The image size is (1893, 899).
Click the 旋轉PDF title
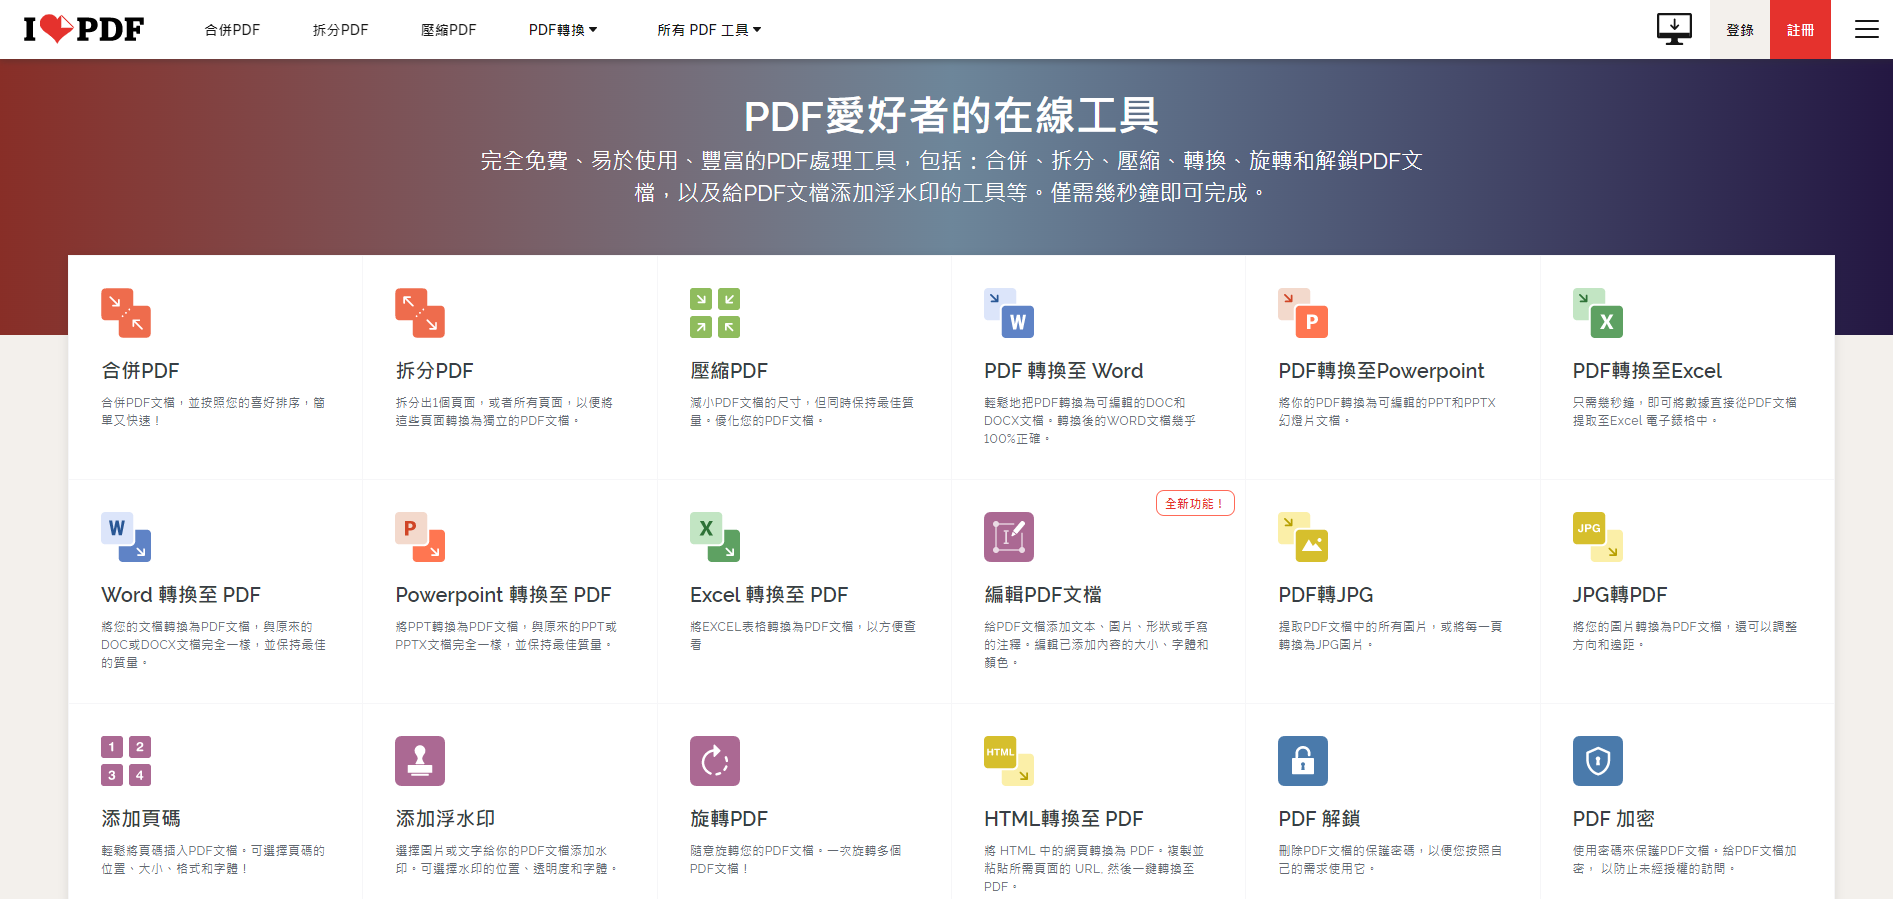729,819
